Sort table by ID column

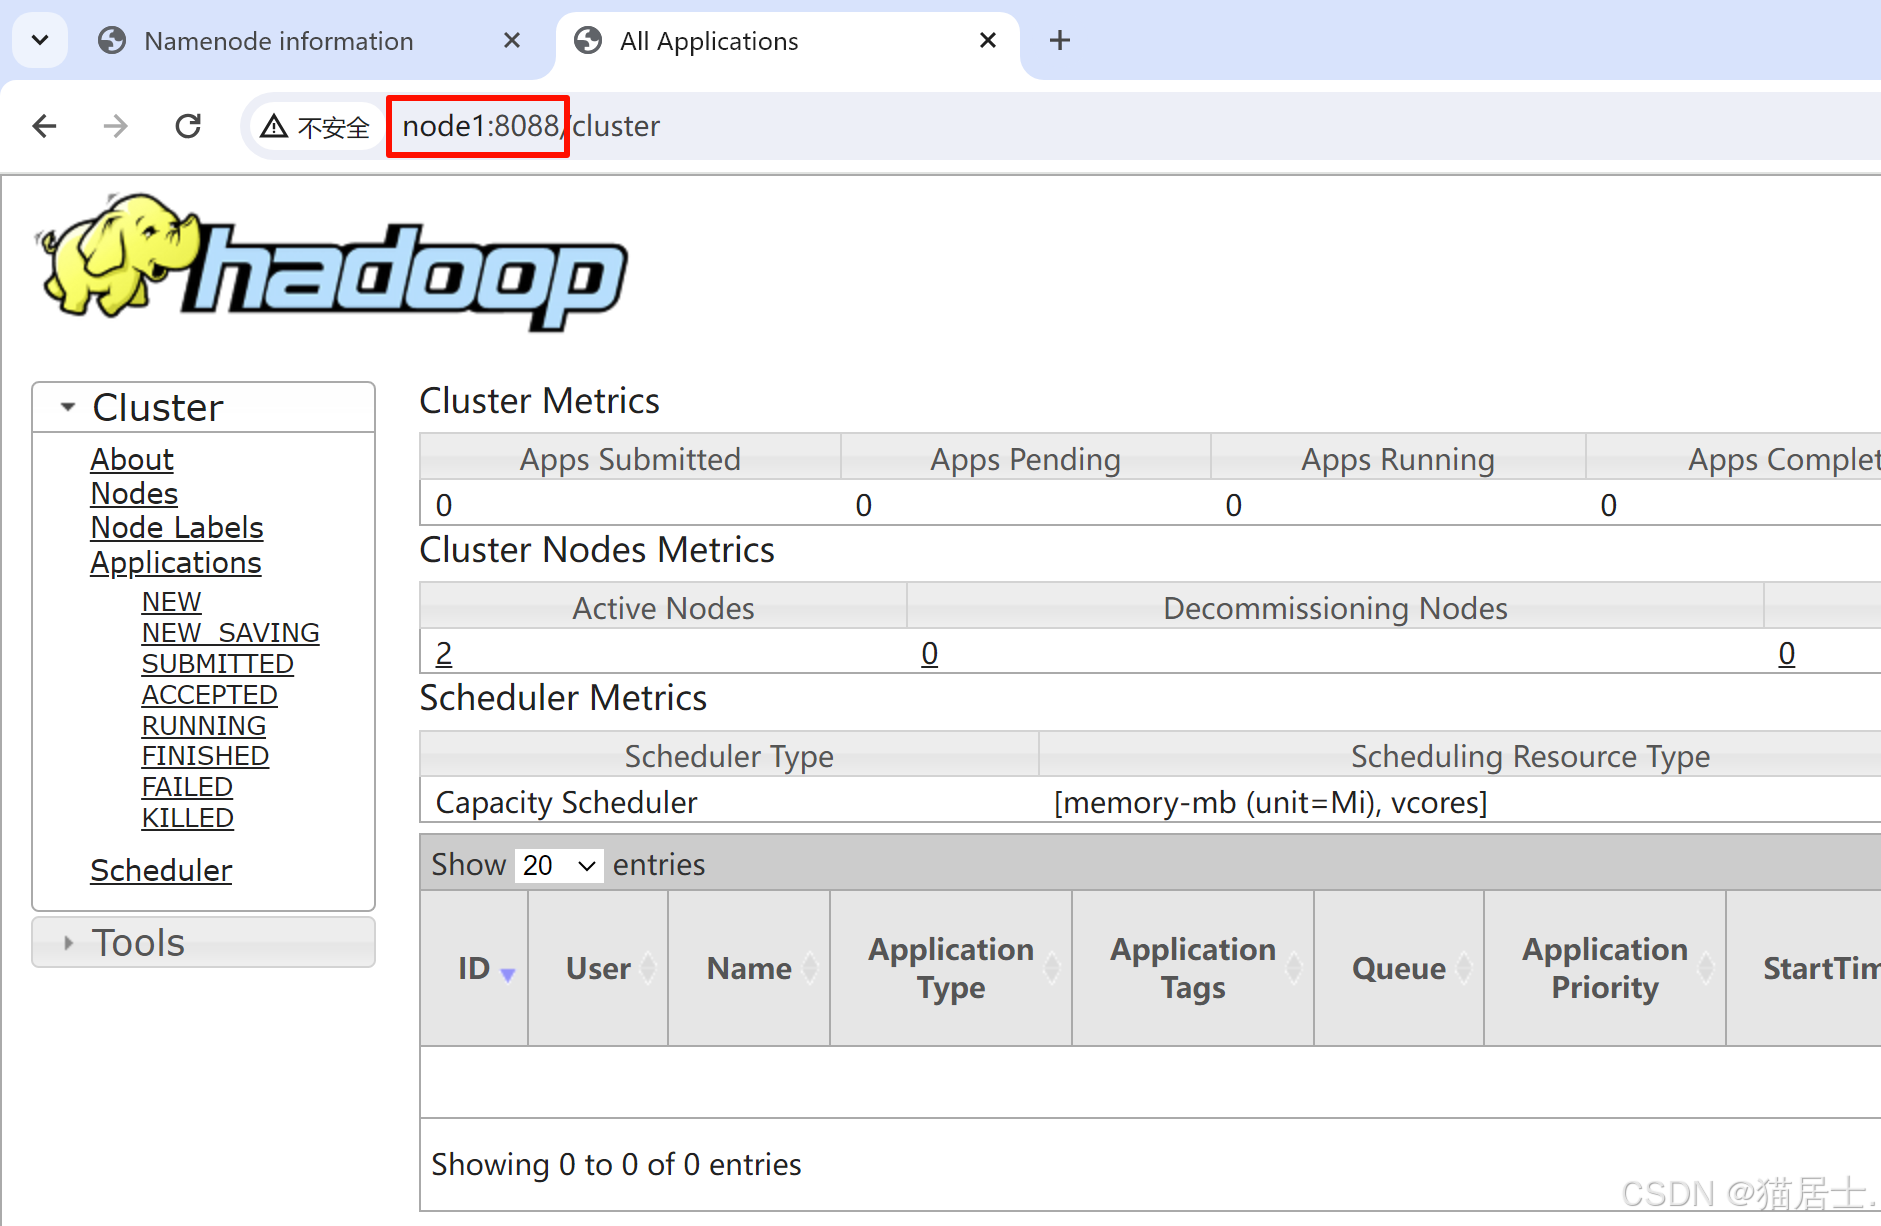pyautogui.click(x=475, y=968)
